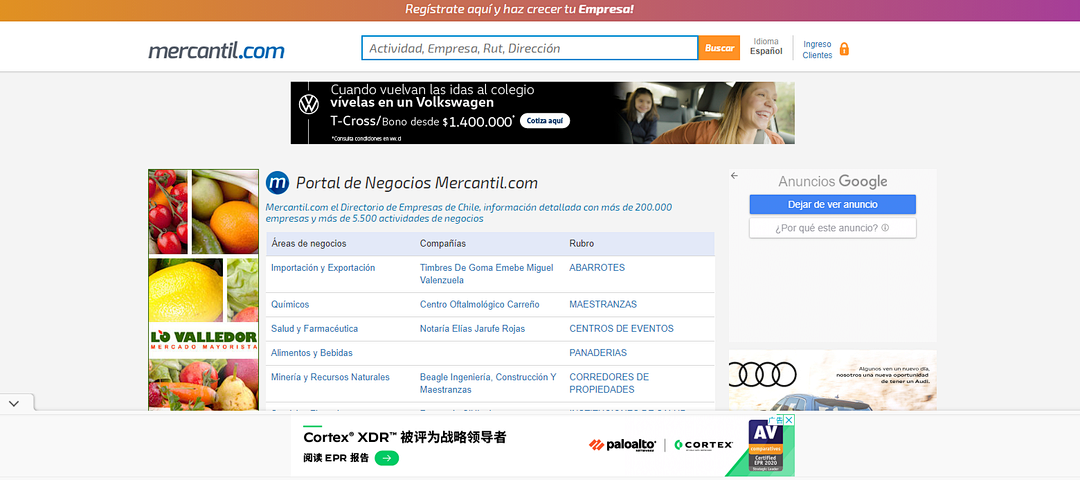
Task: Click the info icon beside '¿Por qué este anuncio?'
Action: 885,228
